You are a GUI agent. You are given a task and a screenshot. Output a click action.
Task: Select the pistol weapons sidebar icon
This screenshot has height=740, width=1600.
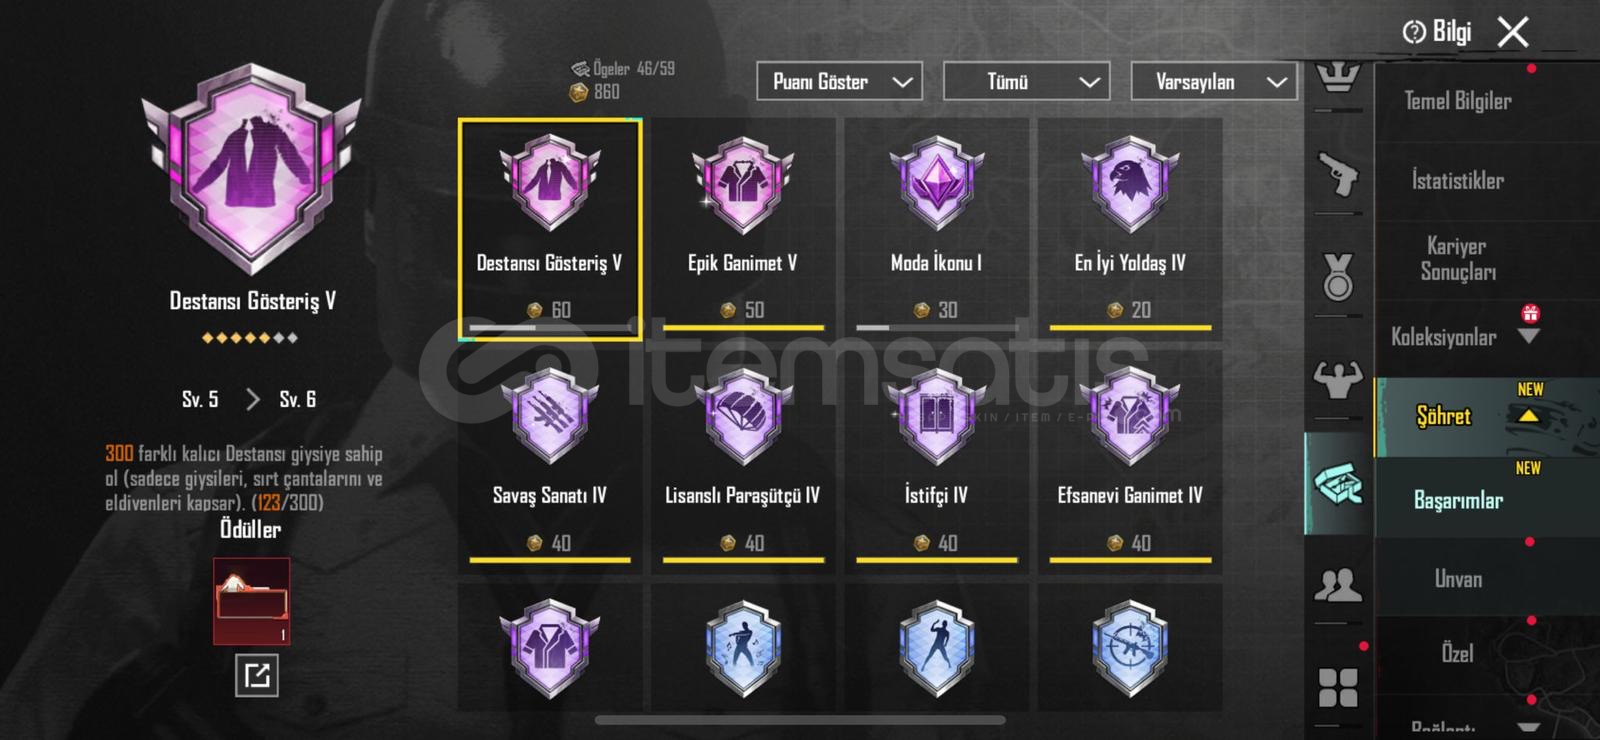click(1338, 174)
